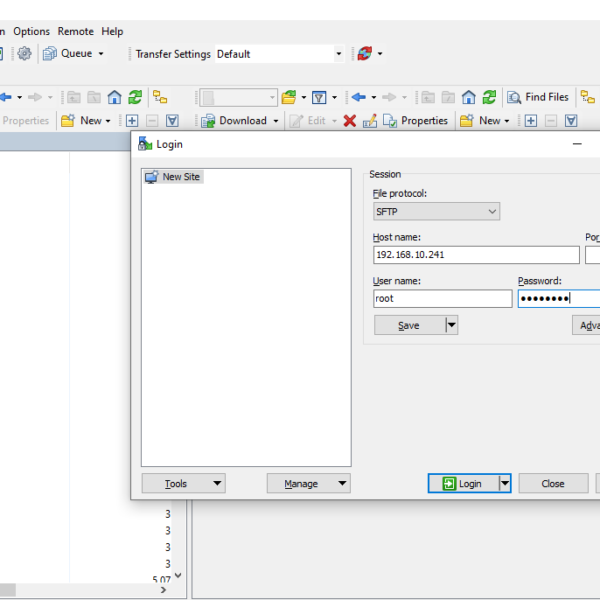Viewport: 600px width, 600px height.
Task: Open the Help menu
Action: (112, 31)
